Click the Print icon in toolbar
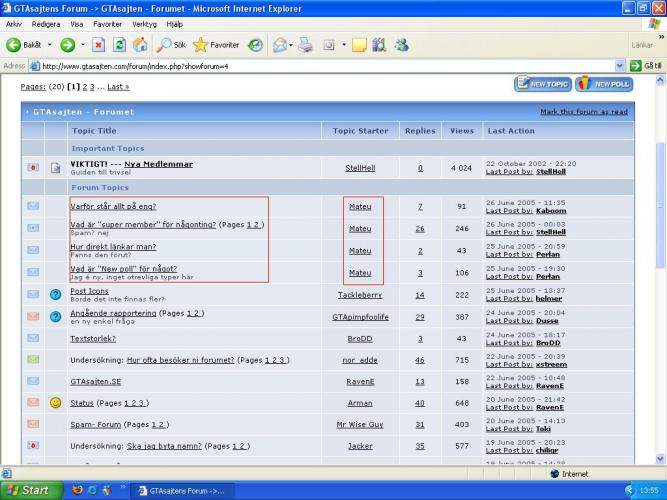 pos(304,45)
